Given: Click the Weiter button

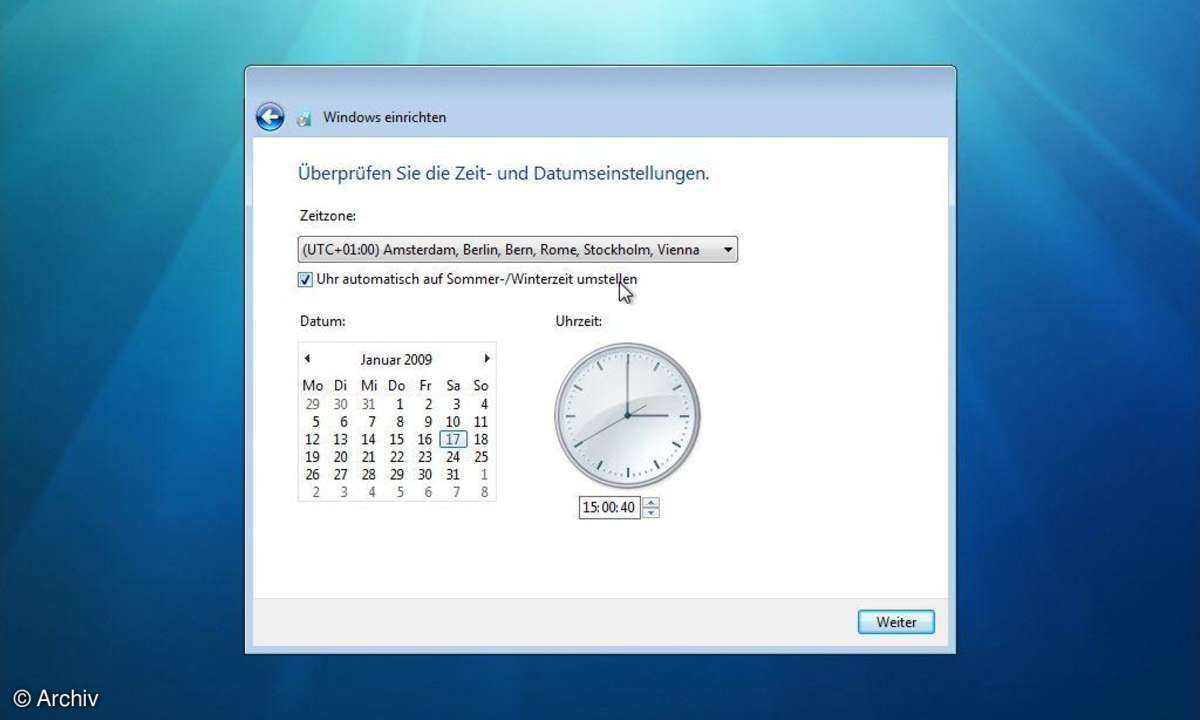Looking at the screenshot, I should [896, 622].
